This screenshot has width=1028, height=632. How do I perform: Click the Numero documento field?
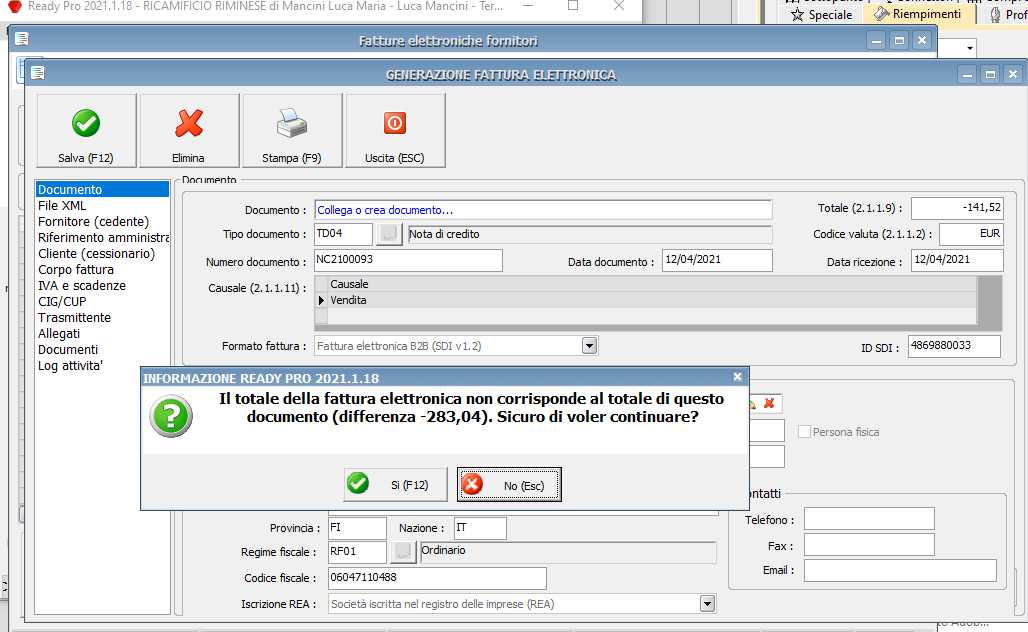pos(407,261)
